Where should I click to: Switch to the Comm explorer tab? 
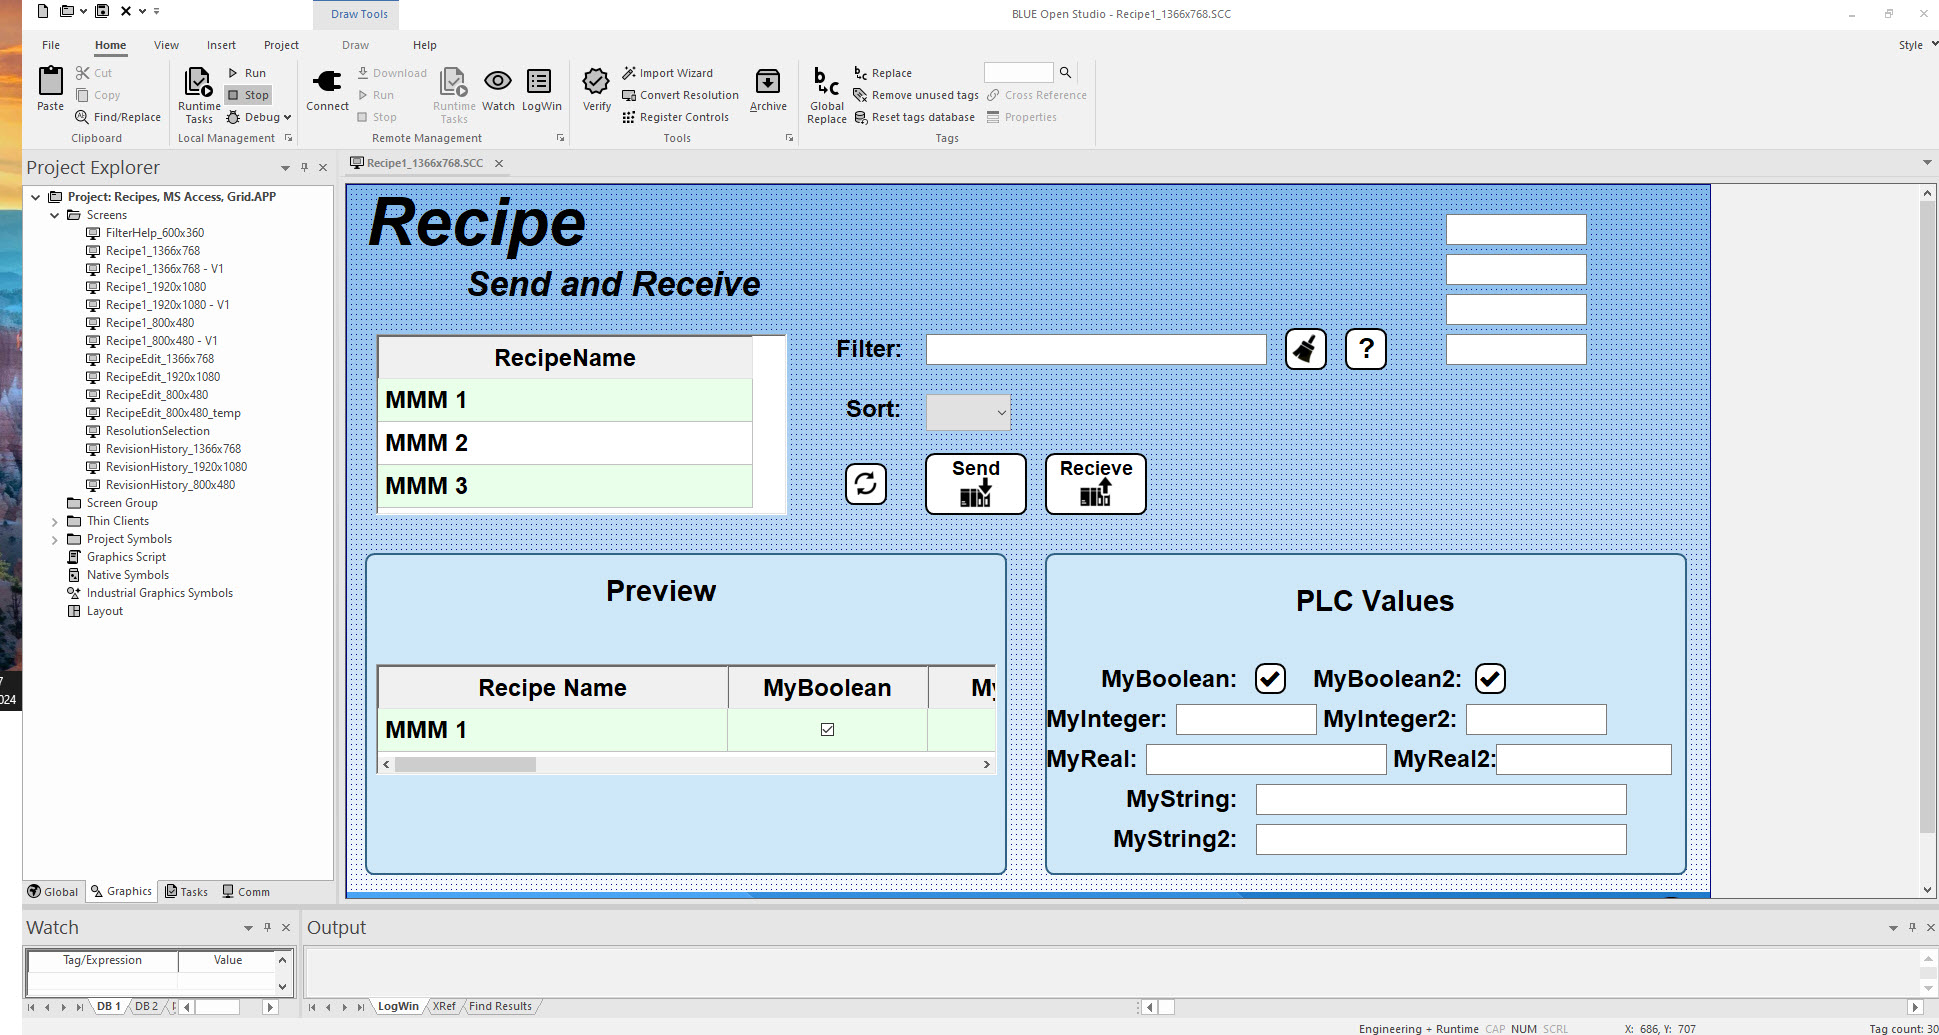(x=246, y=892)
